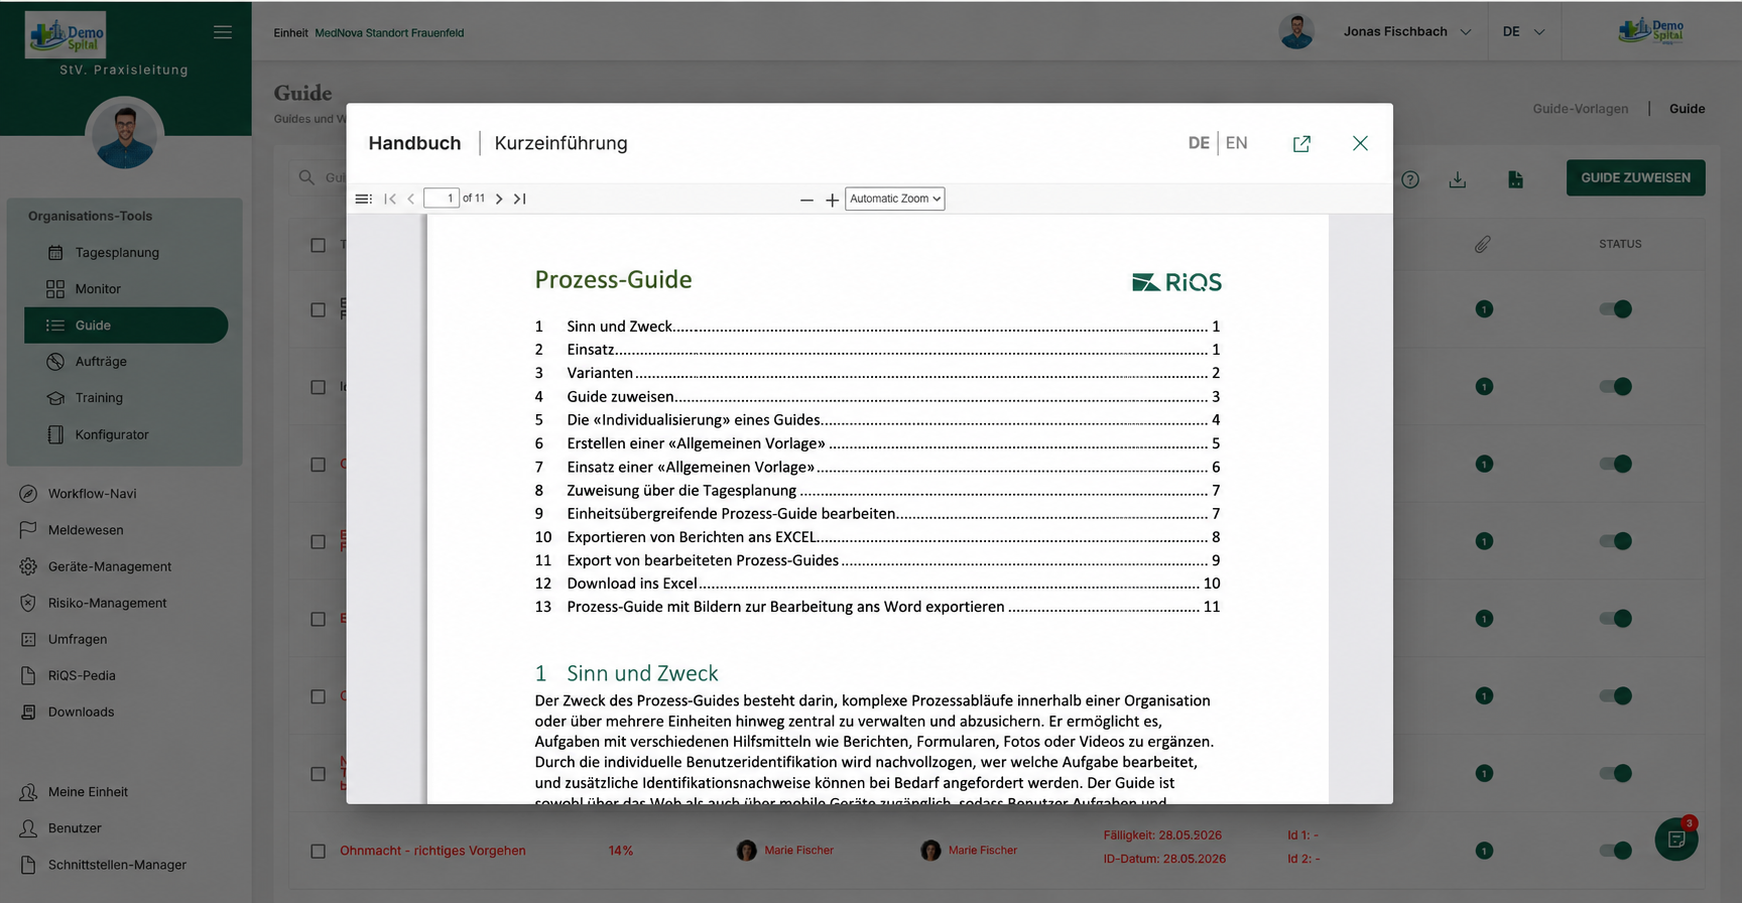Image resolution: width=1742 pixels, height=903 pixels.
Task: Zoom in with the plus icon
Action: coord(832,200)
